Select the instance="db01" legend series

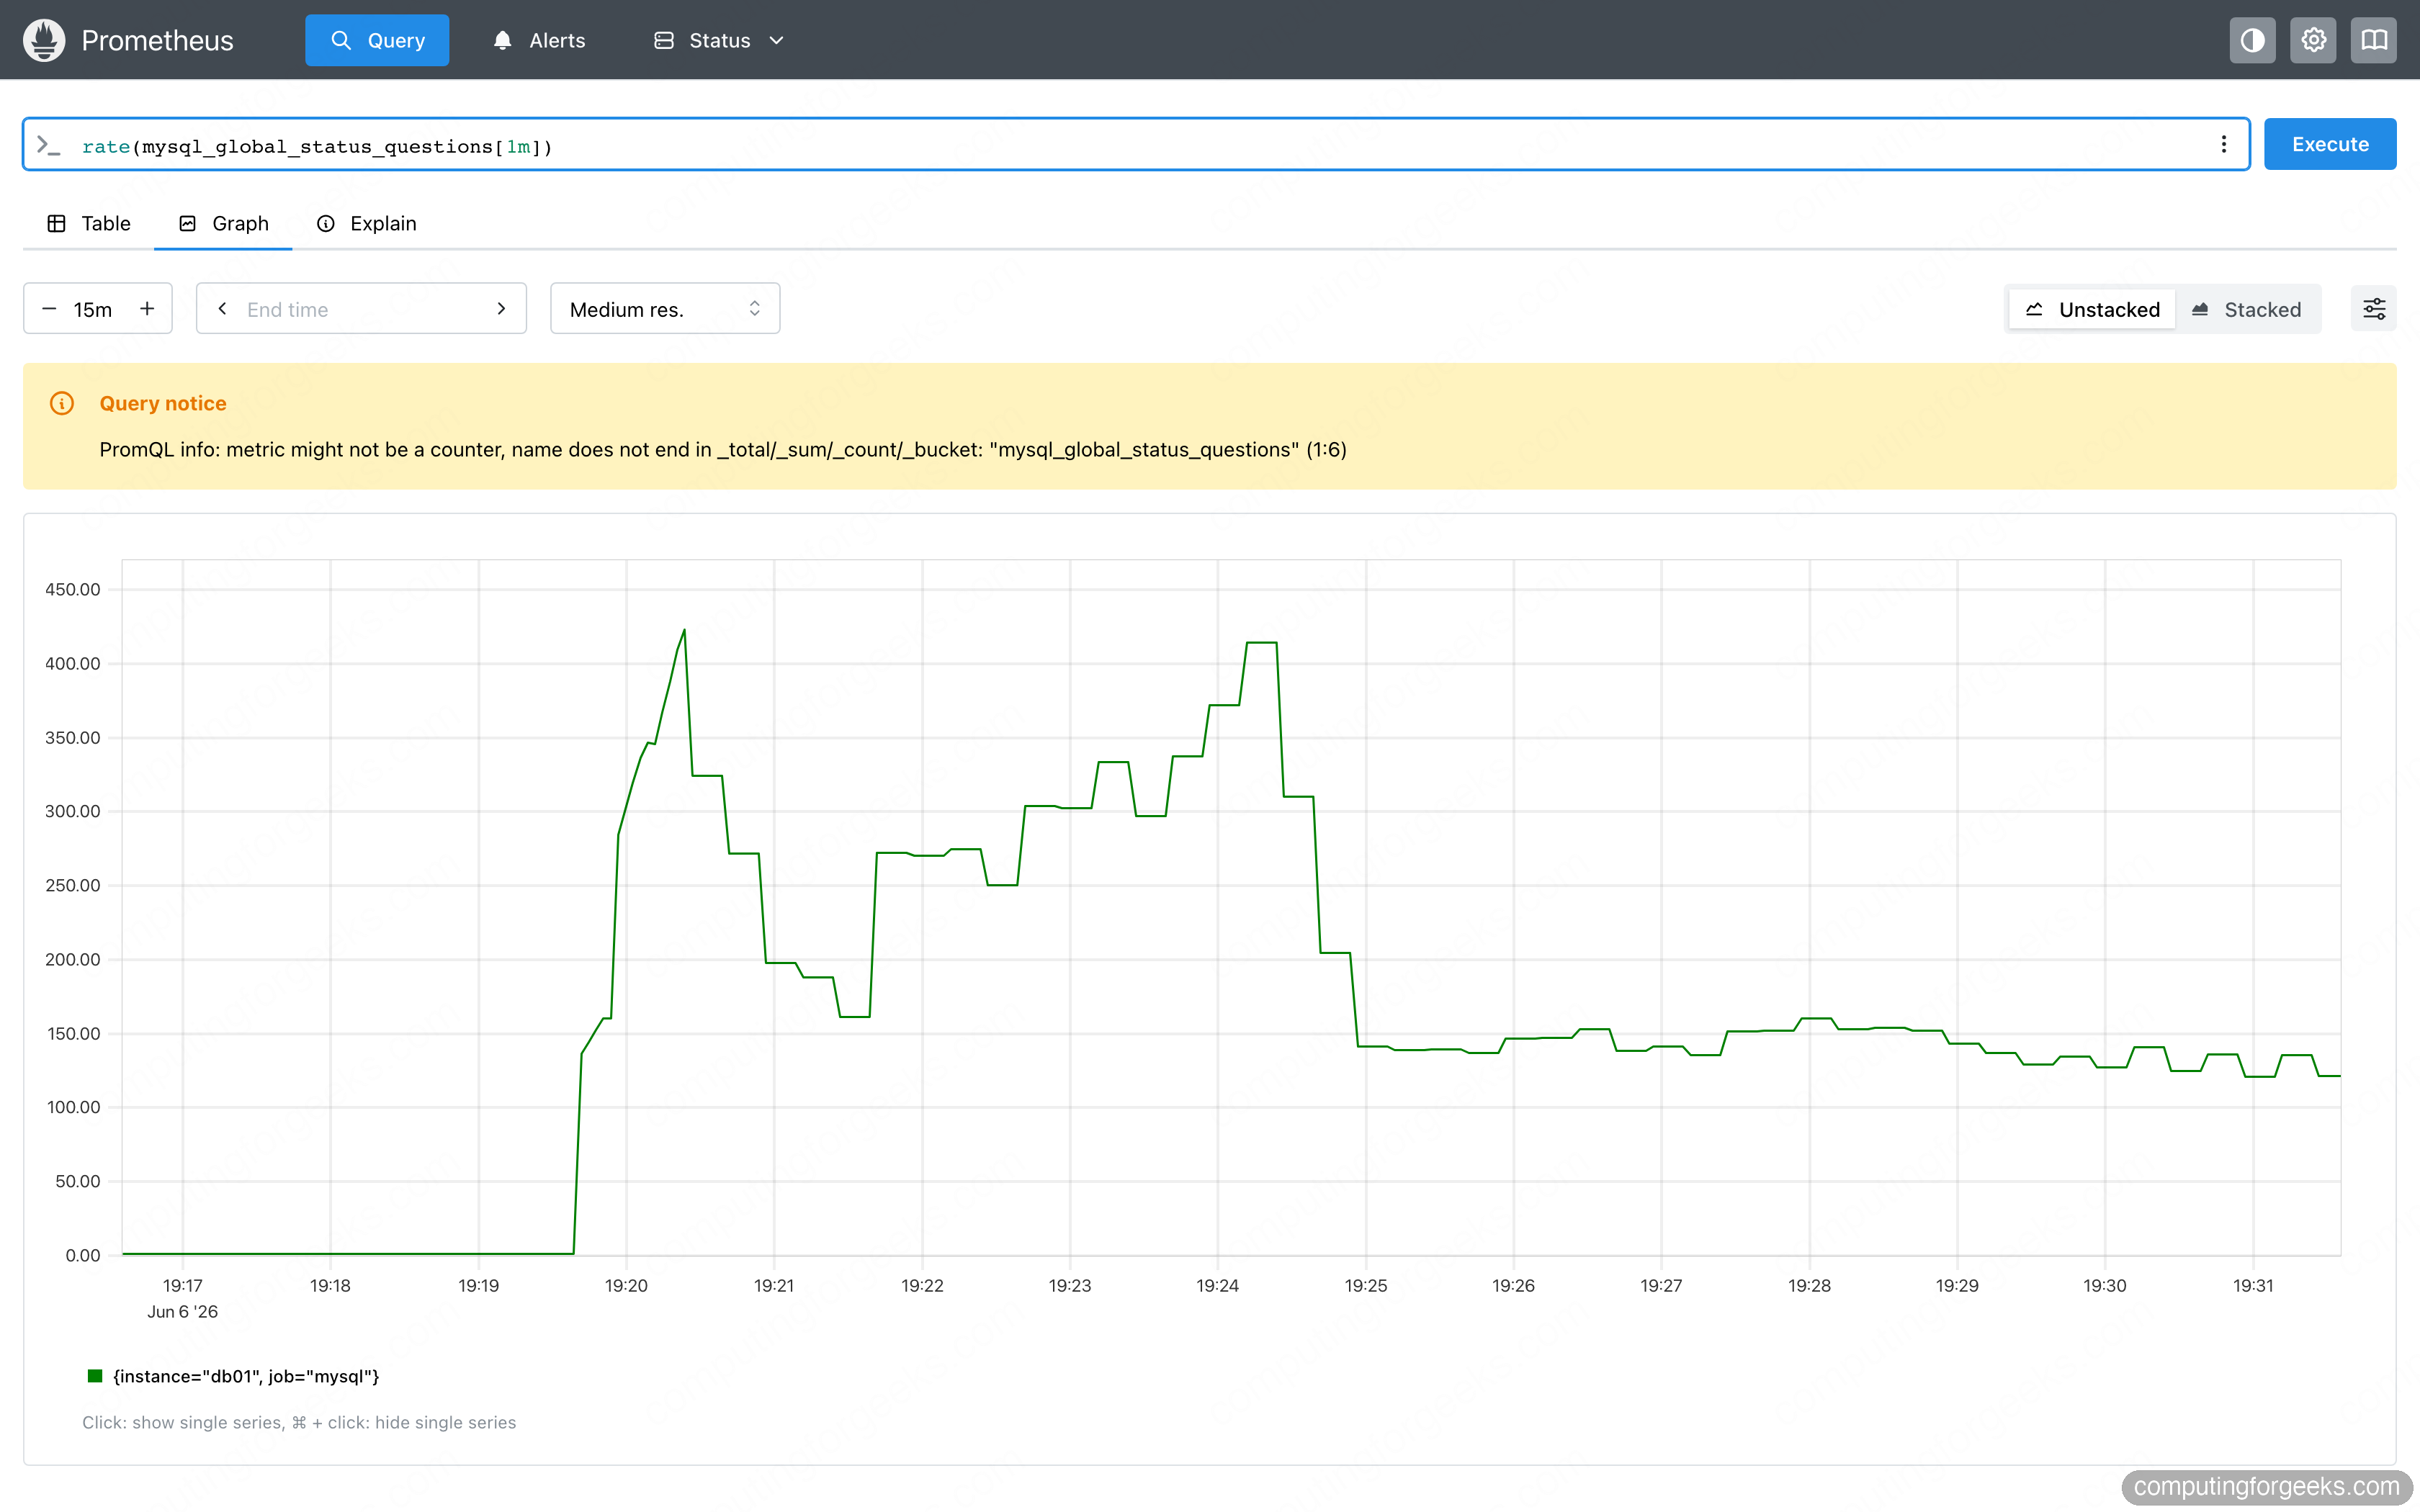click(x=246, y=1376)
